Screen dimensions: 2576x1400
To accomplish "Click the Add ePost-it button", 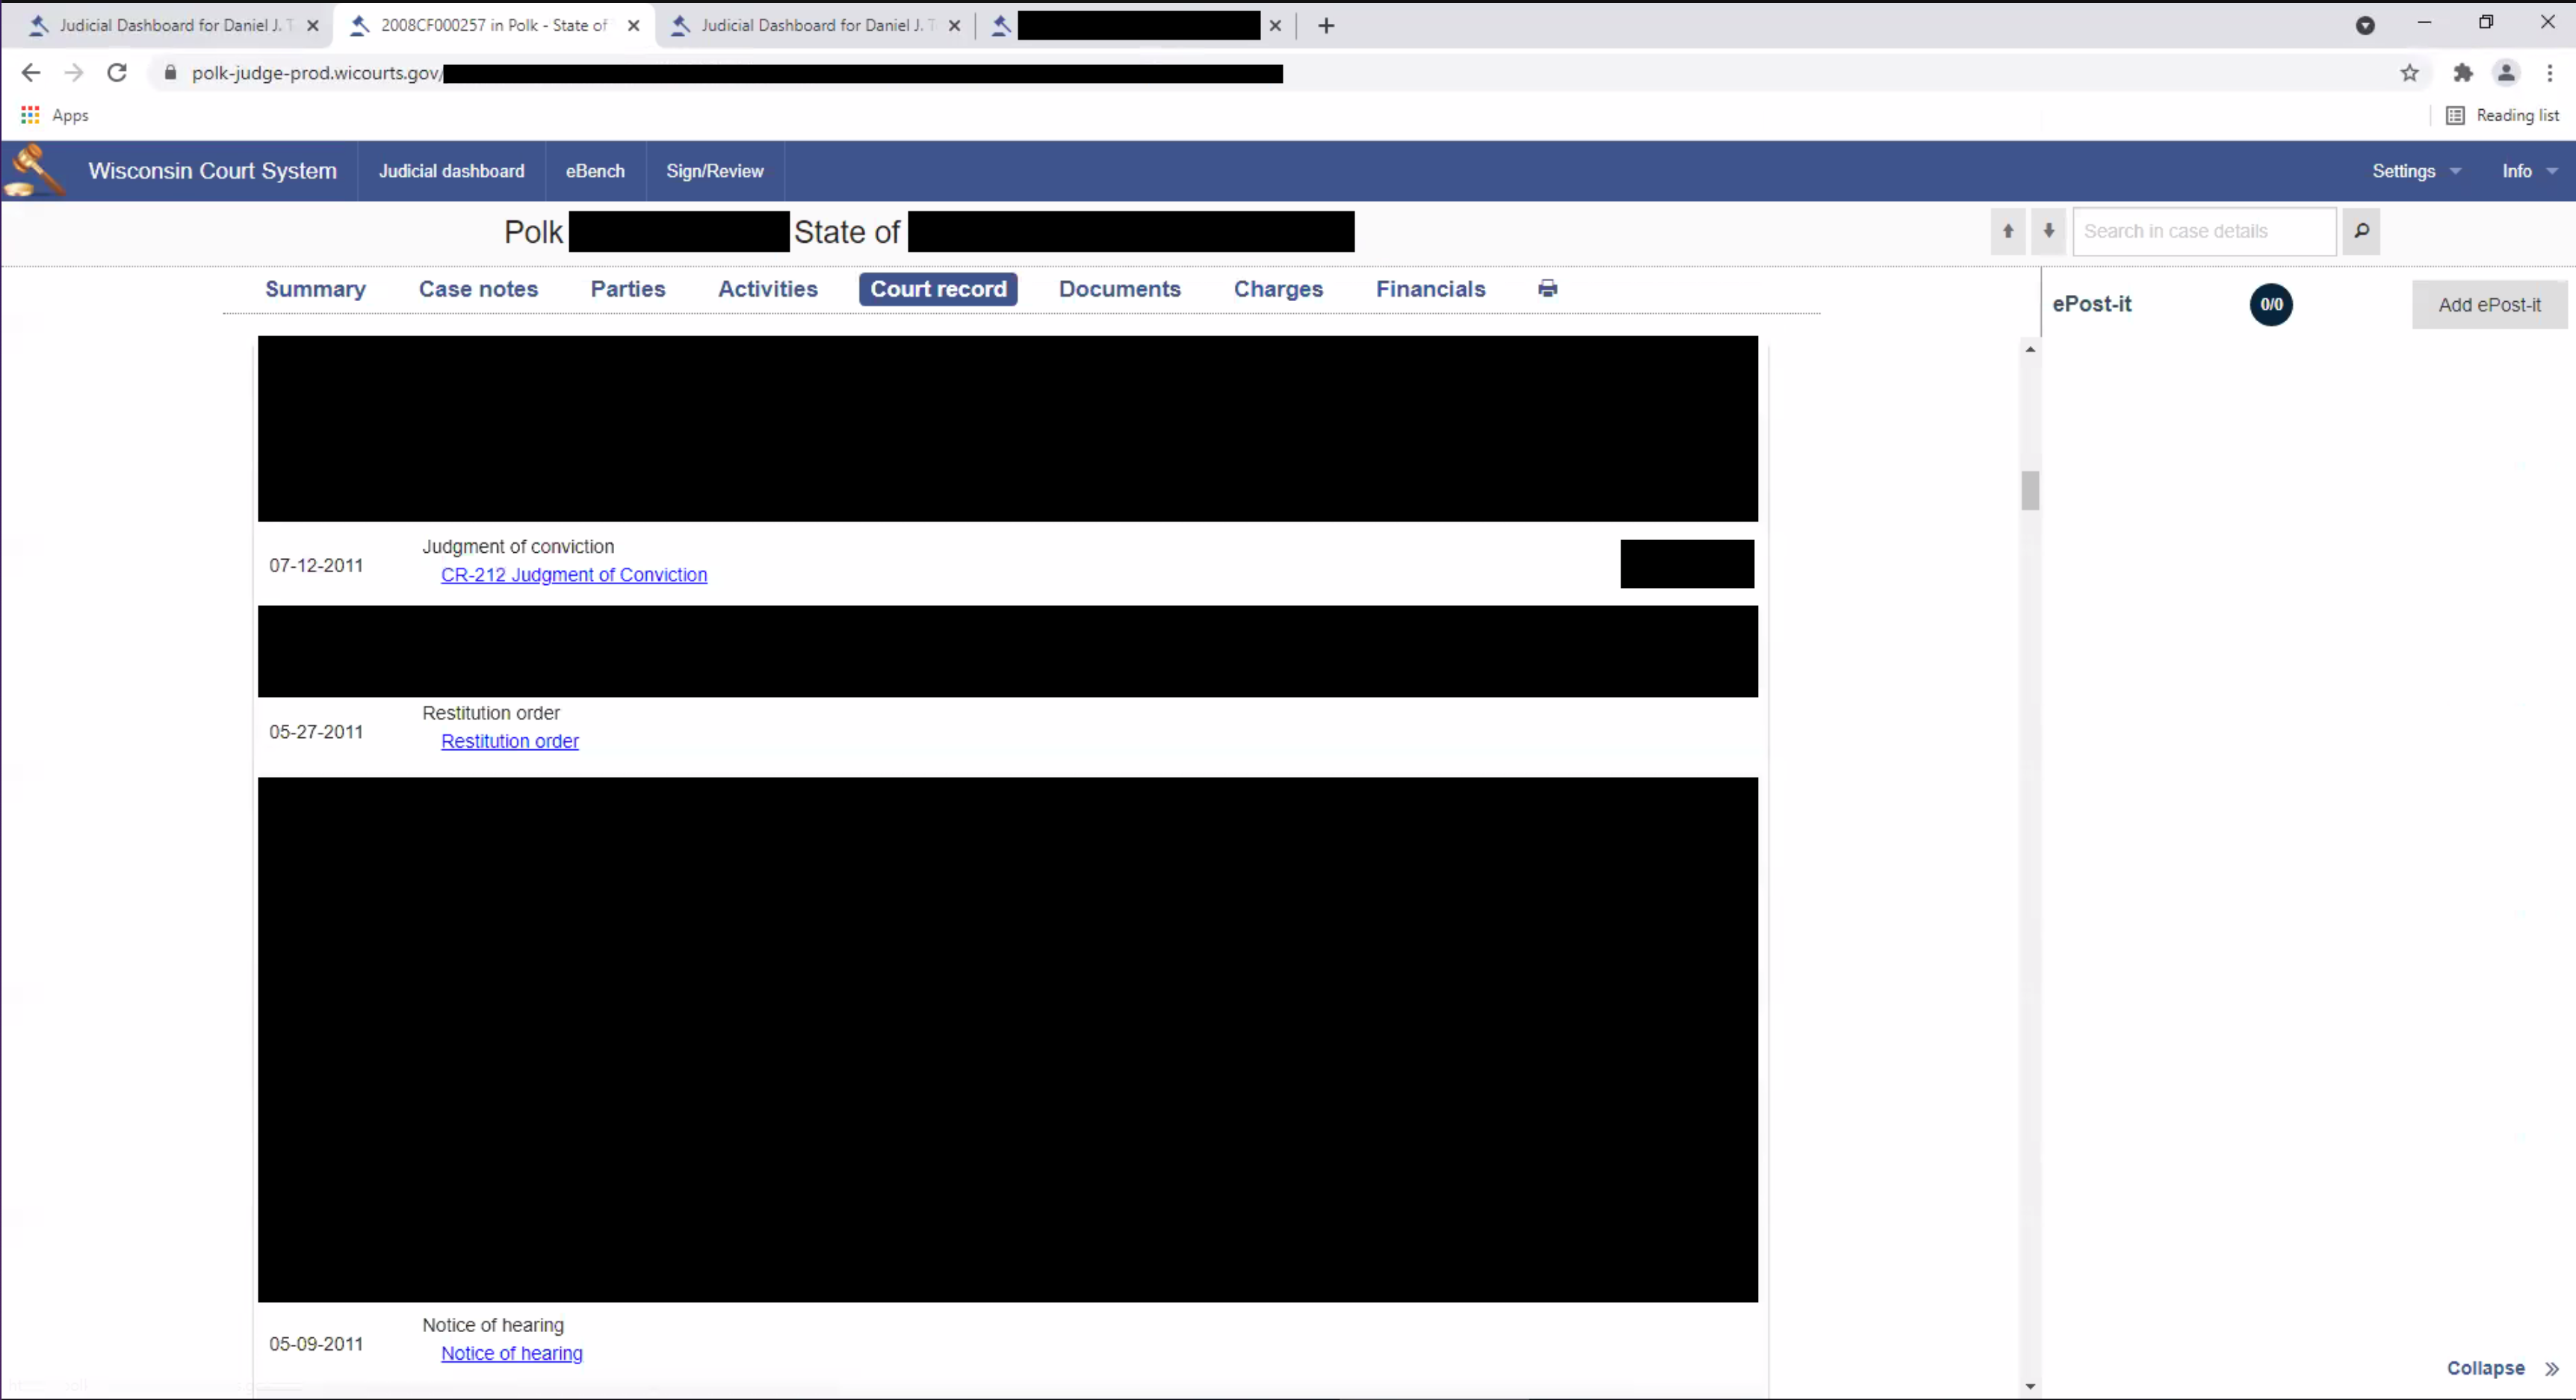I will (x=2489, y=305).
